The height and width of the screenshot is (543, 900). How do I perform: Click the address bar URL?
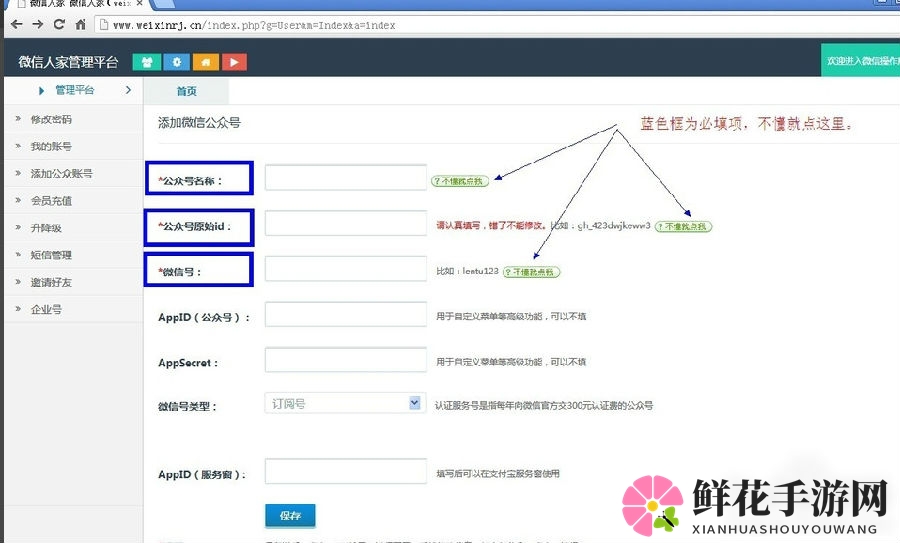tap(254, 25)
